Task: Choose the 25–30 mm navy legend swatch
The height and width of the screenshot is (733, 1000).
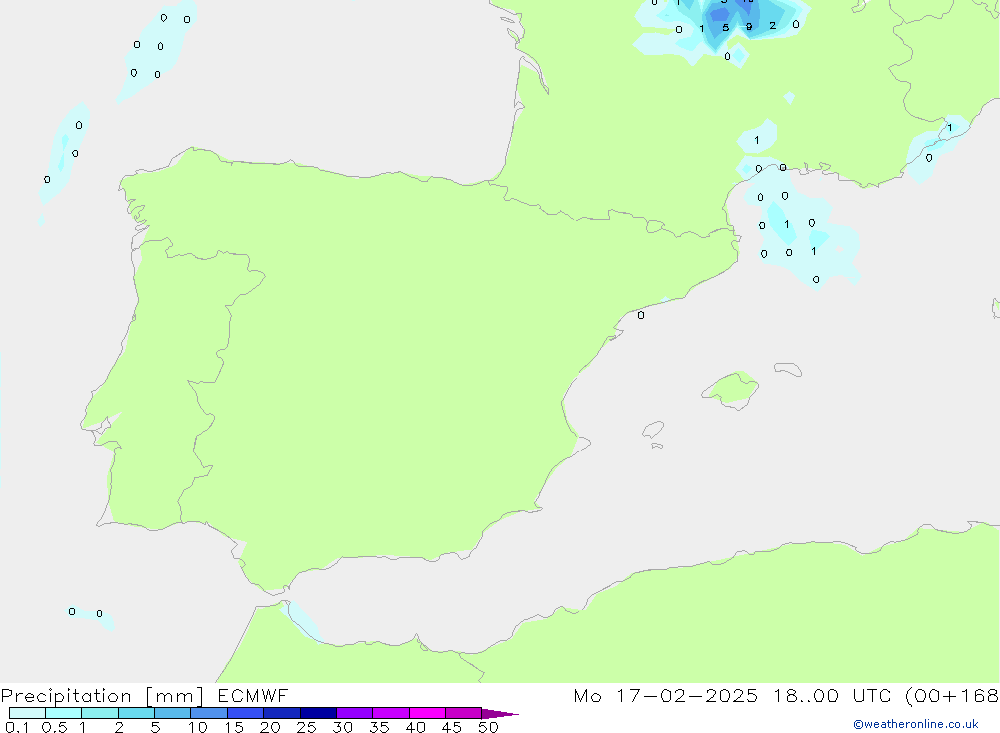Action: pyautogui.click(x=318, y=713)
